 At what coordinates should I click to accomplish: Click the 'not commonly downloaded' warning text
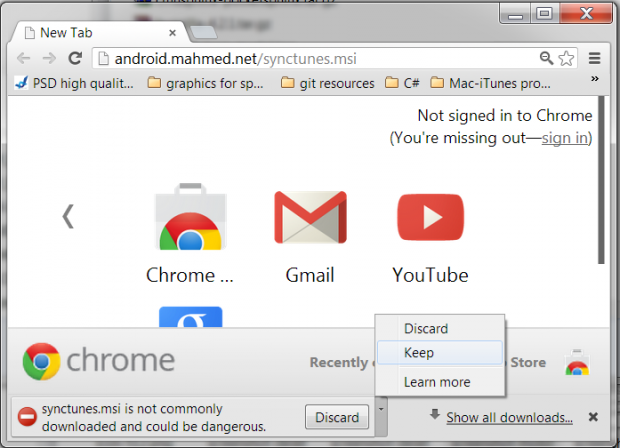[x=154, y=418]
